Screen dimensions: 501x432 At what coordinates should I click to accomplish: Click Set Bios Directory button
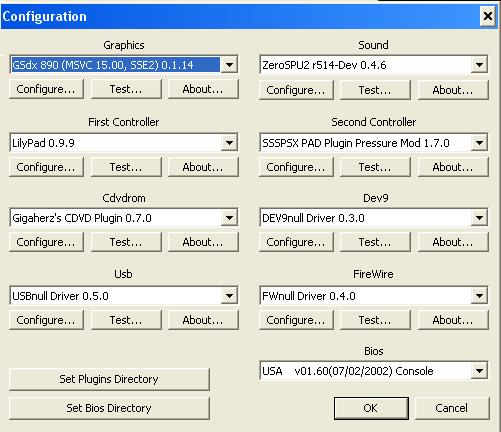109,408
